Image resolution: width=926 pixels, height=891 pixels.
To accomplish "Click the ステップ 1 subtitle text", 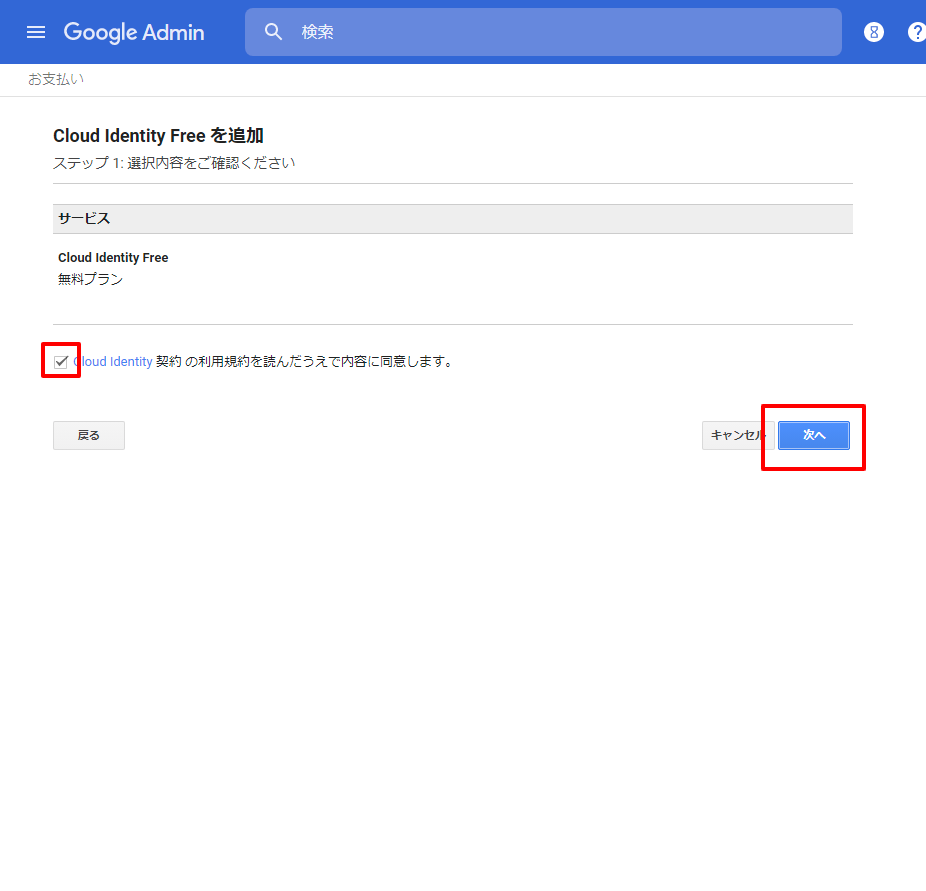I will click(174, 163).
